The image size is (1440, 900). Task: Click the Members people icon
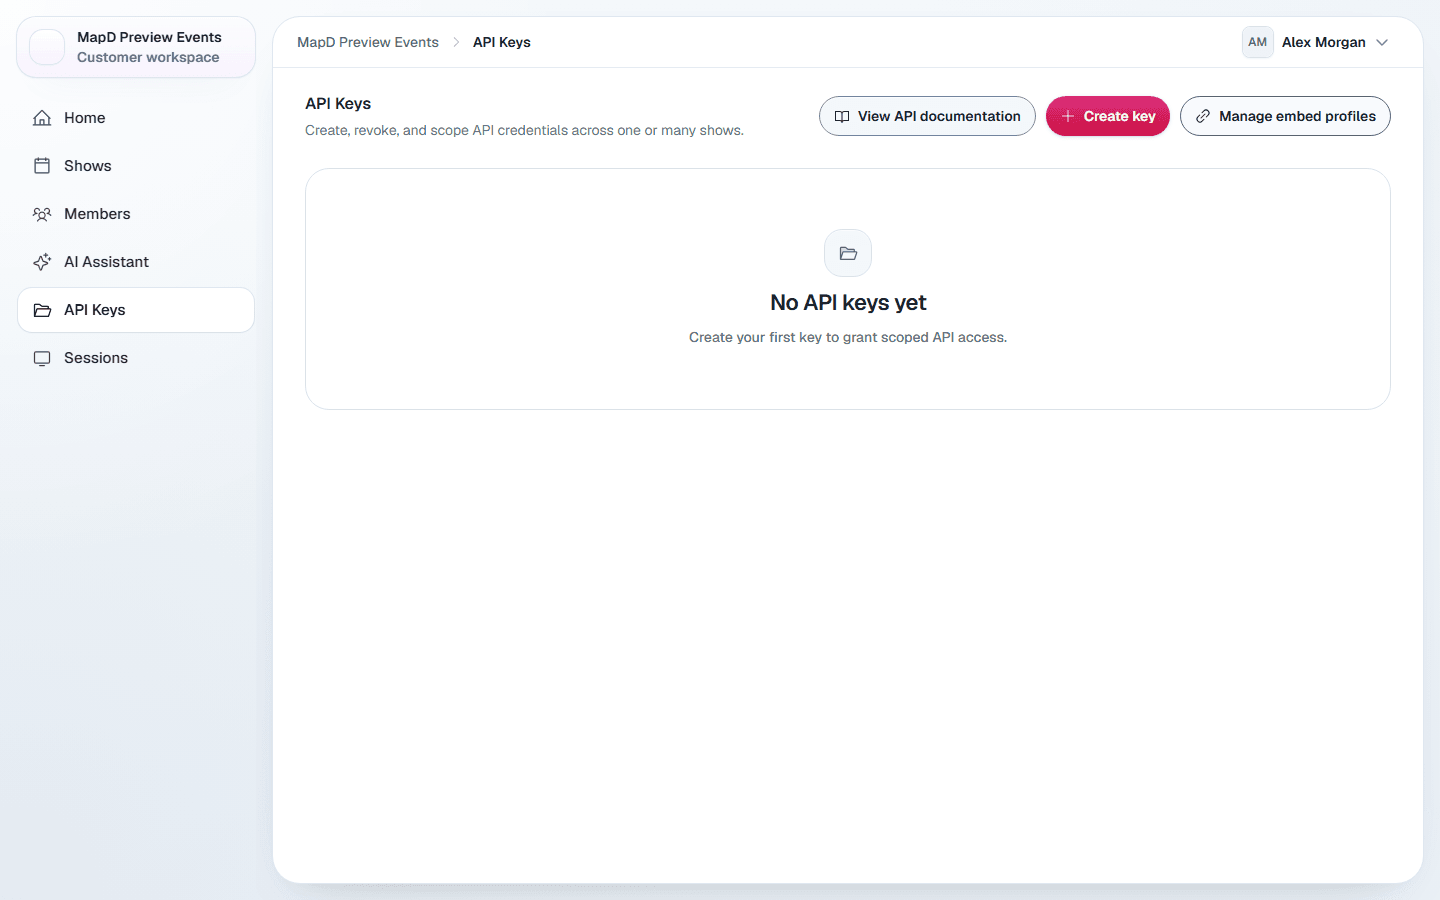(42, 214)
